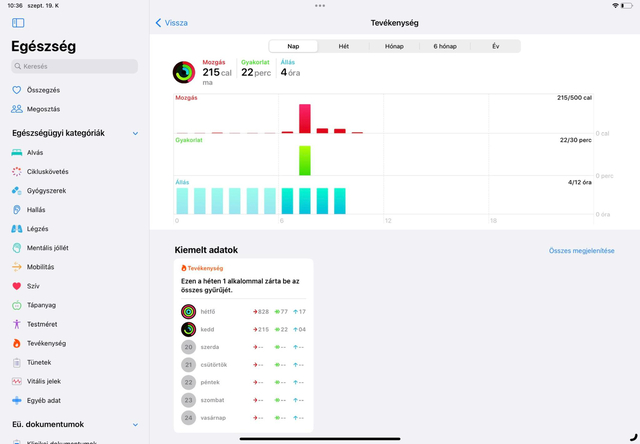Collapse Egészségügyi kategóriák section
Viewport: 640px width, 444px height.
point(135,133)
